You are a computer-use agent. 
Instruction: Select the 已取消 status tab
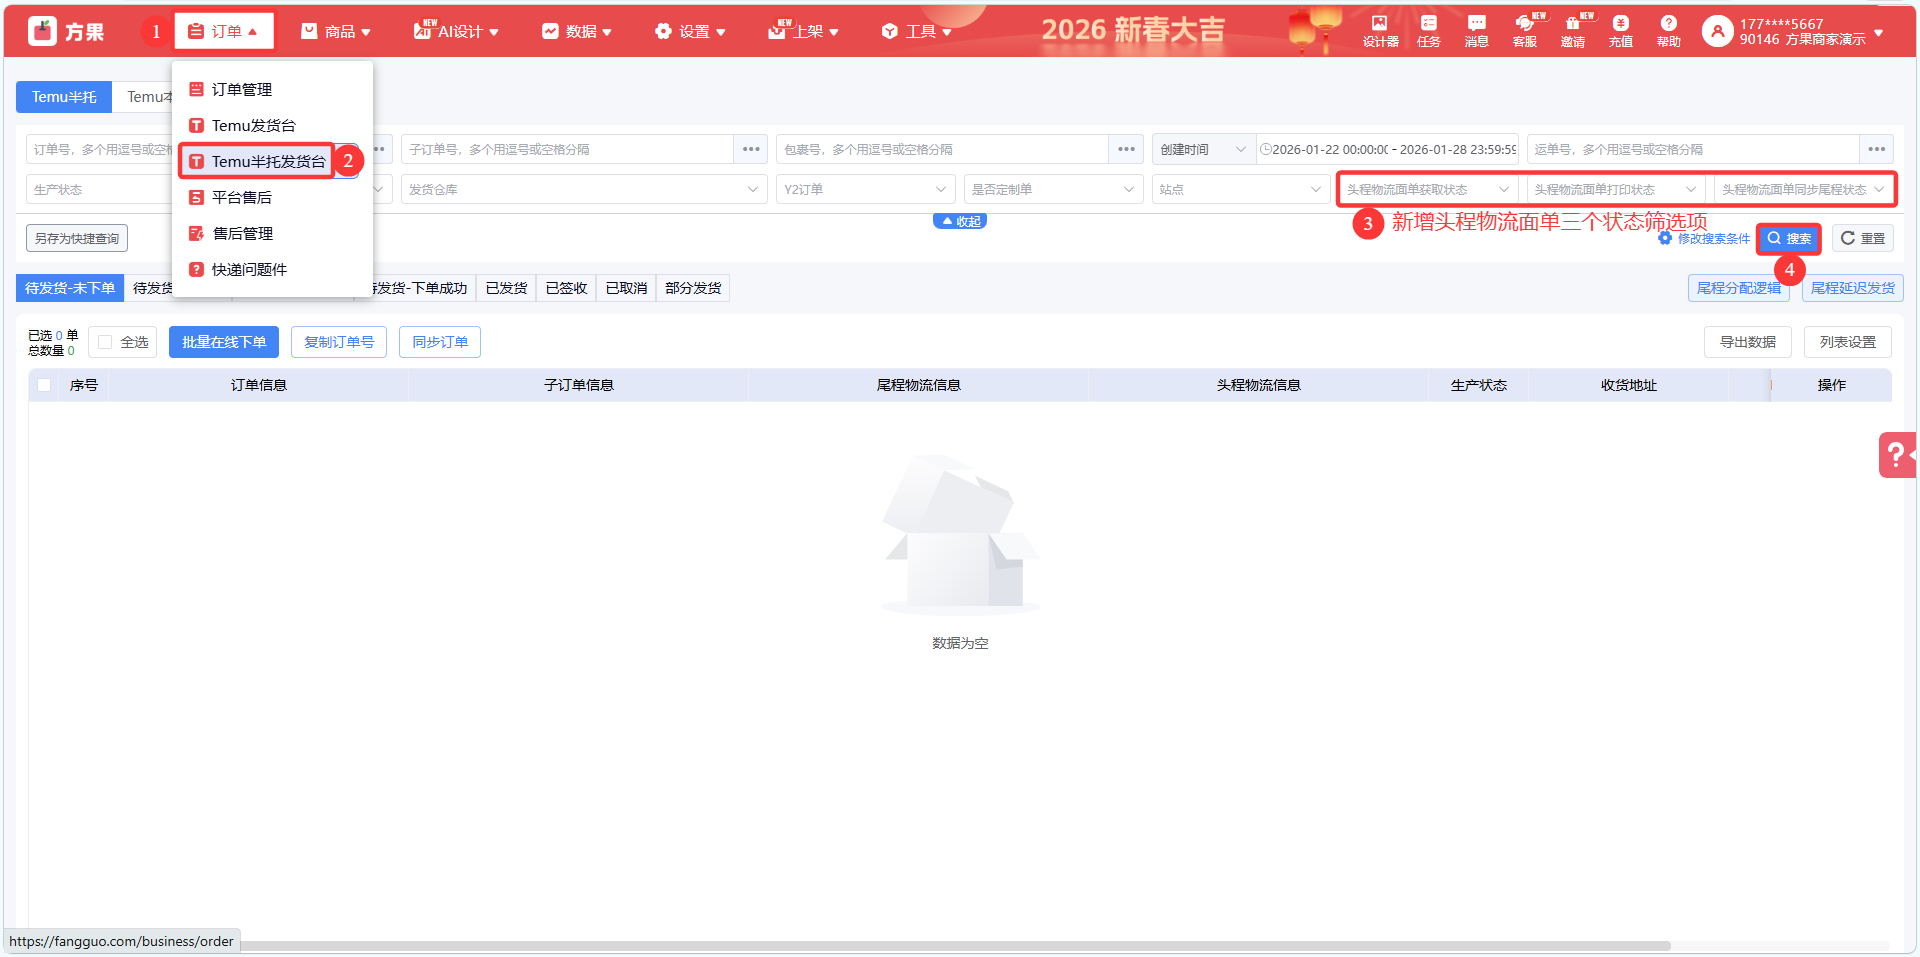626,288
